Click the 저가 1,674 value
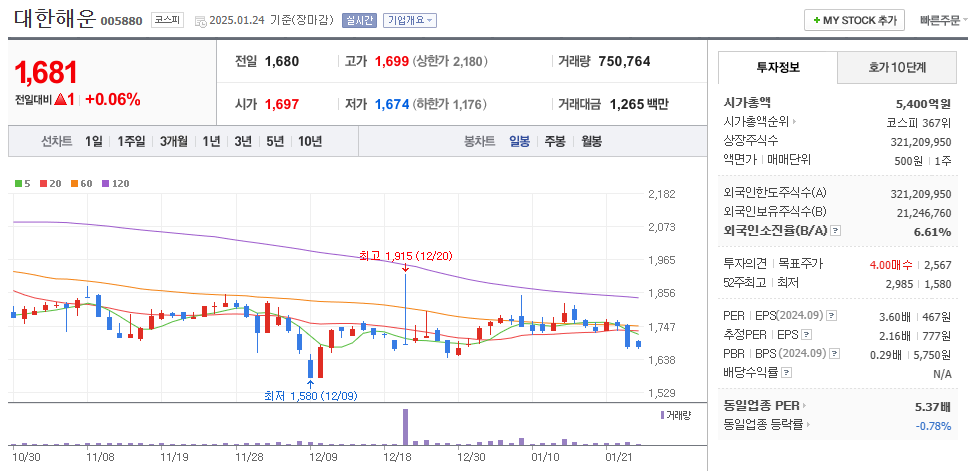Screen dimensions: 975x471 (x=392, y=104)
